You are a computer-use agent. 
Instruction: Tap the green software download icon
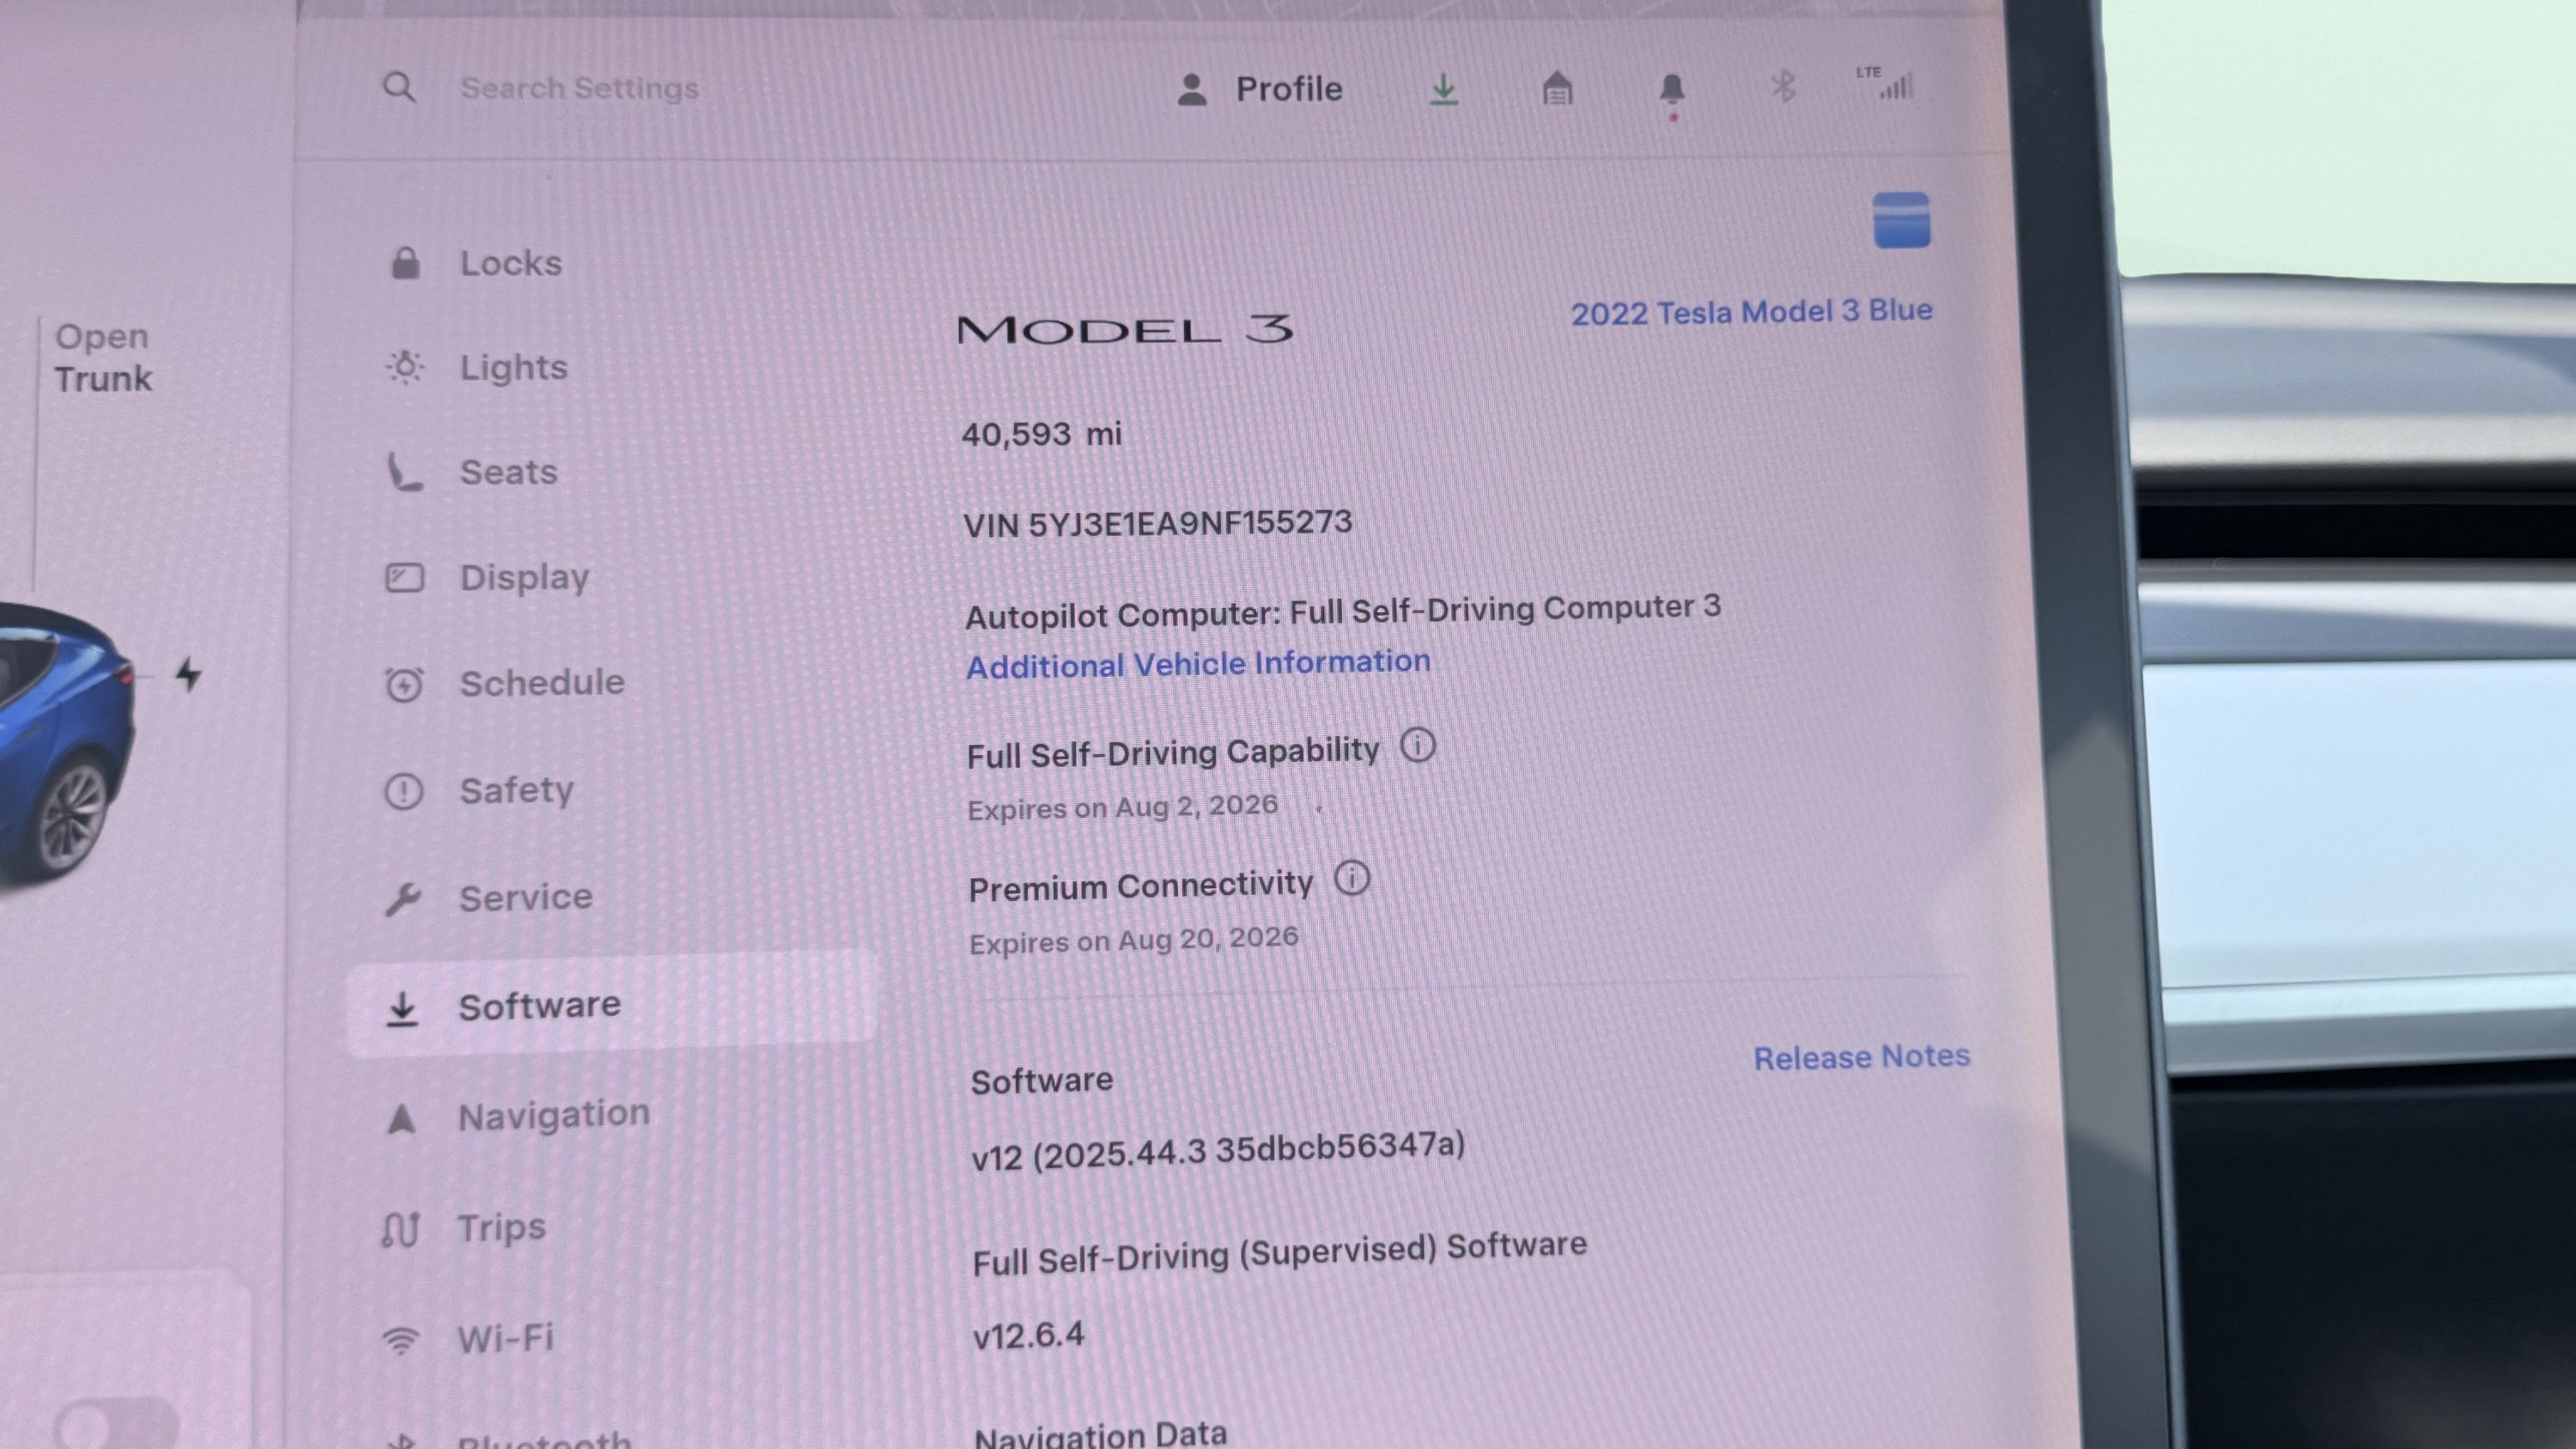pyautogui.click(x=1443, y=89)
